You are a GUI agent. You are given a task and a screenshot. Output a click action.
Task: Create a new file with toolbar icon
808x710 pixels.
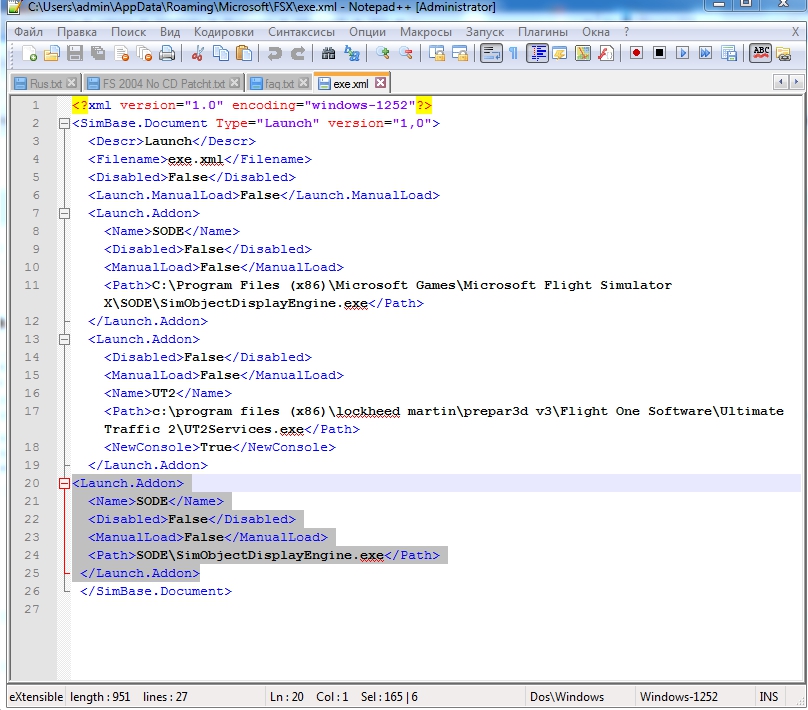29,53
